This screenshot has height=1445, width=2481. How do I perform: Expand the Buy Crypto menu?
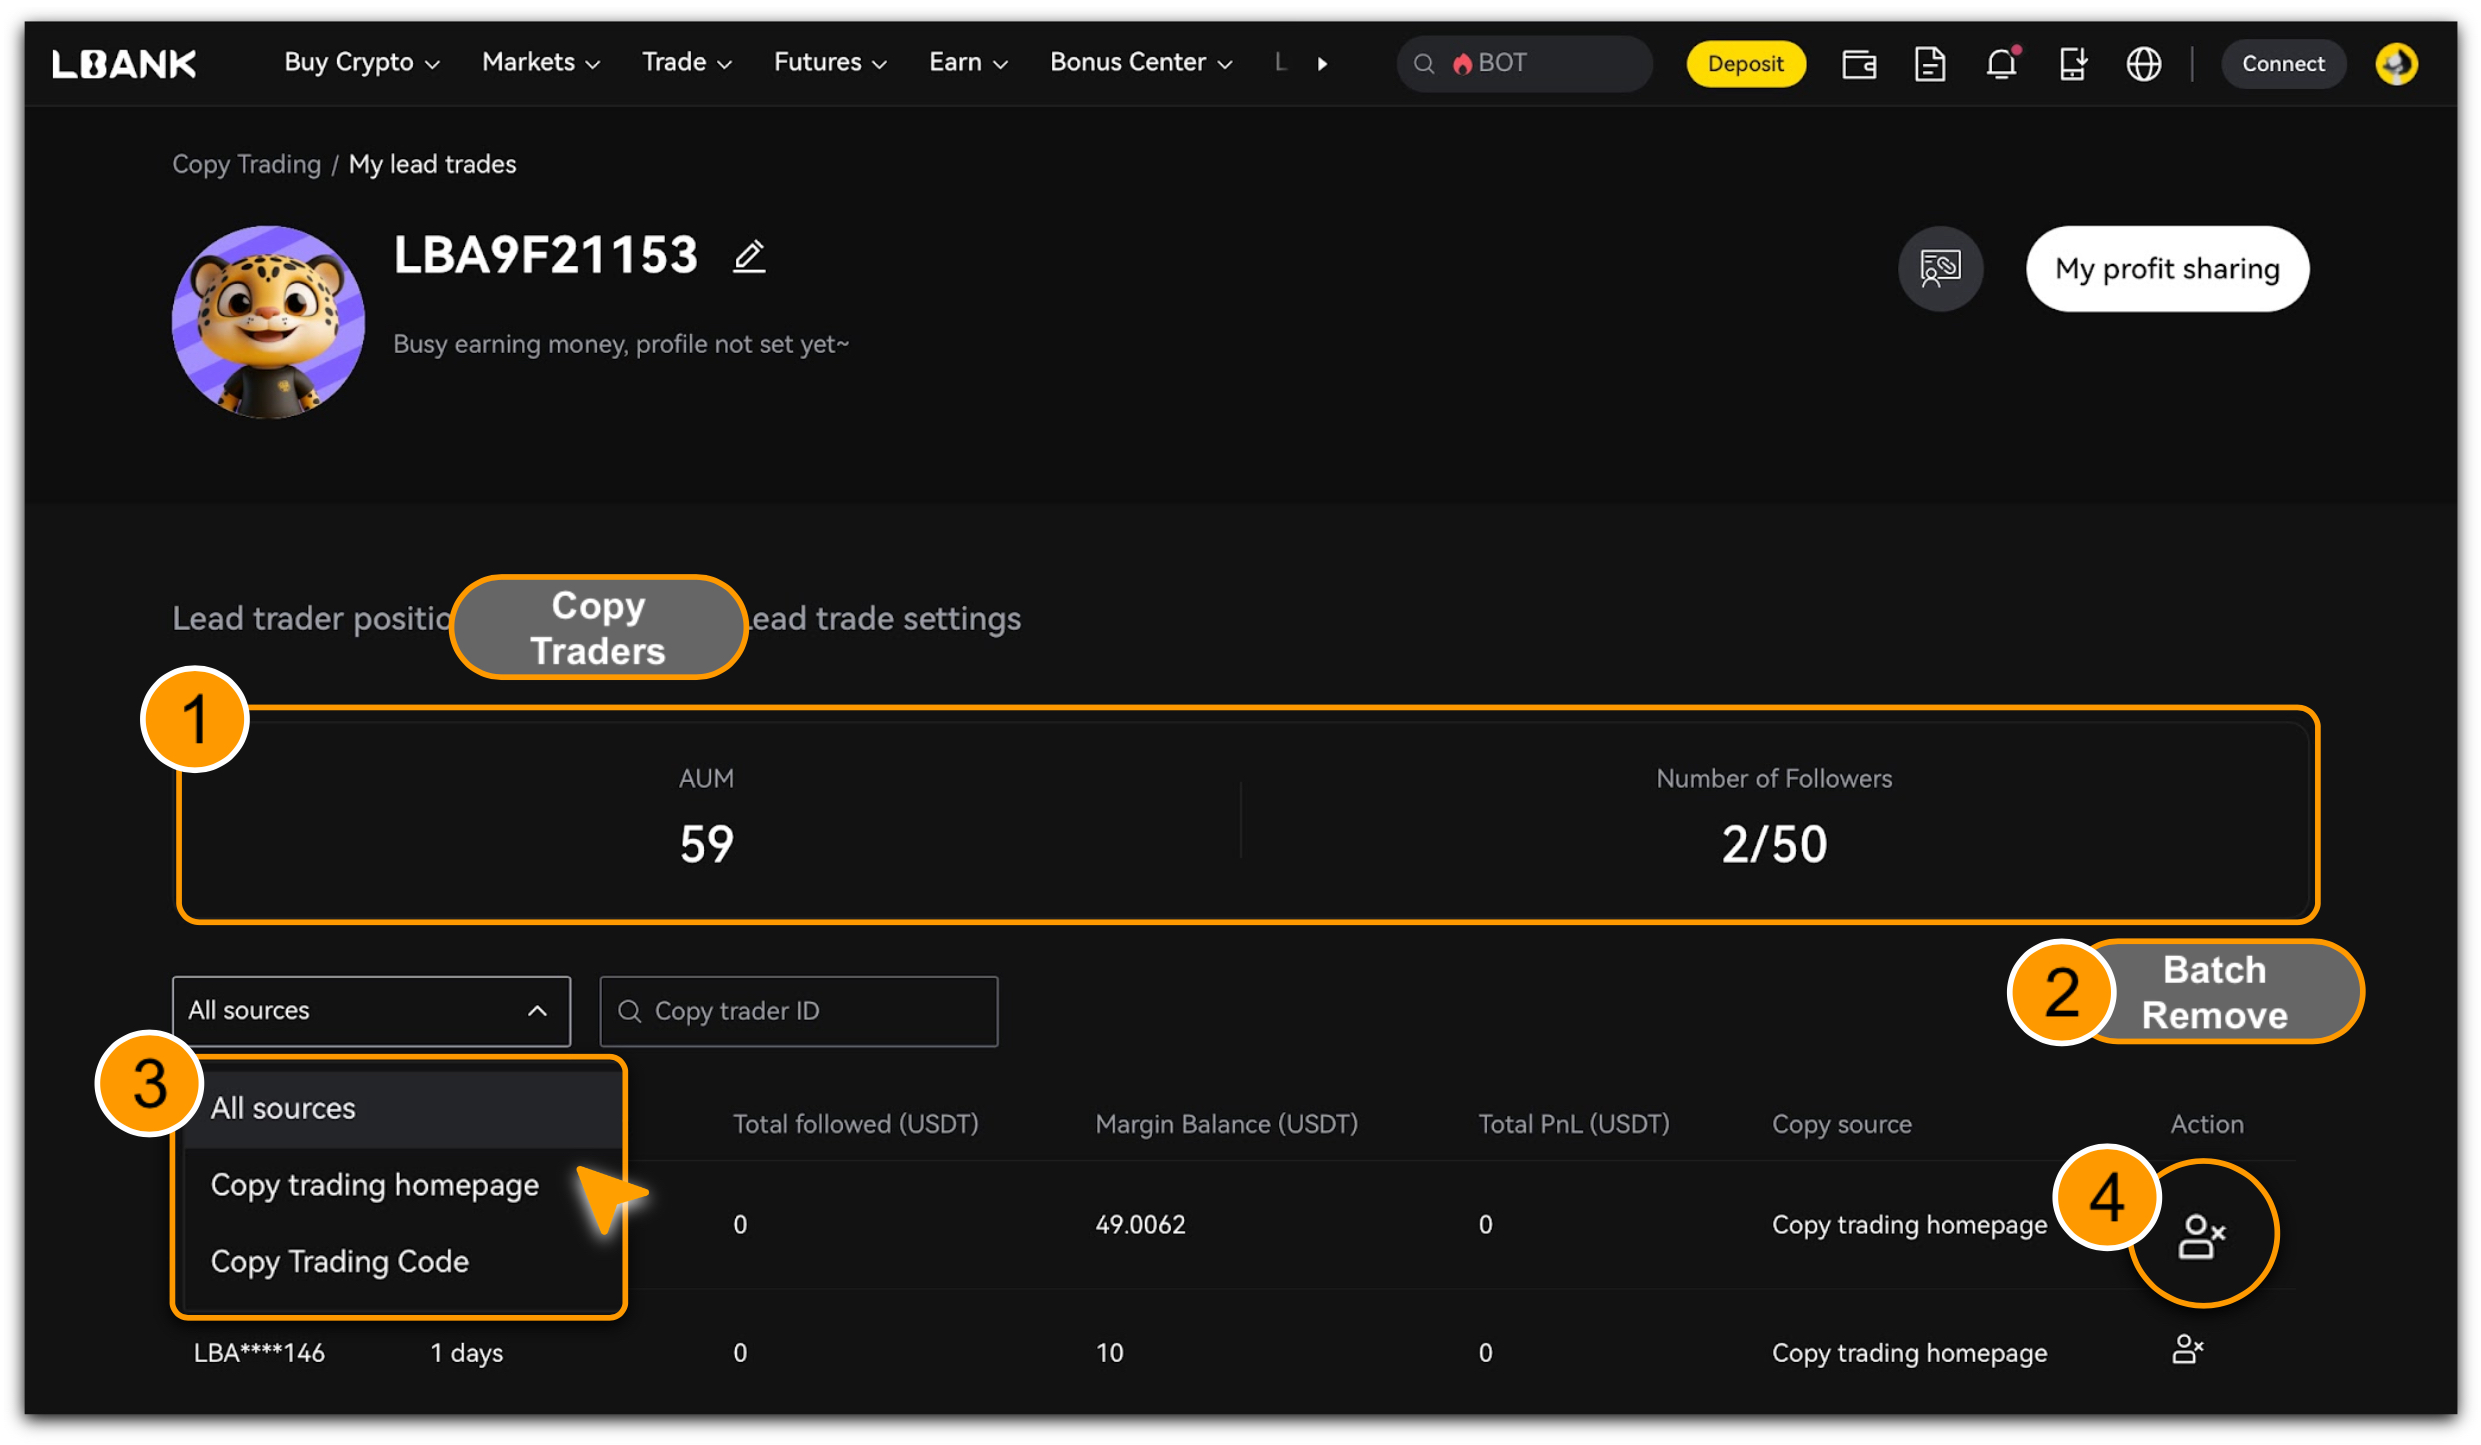click(x=361, y=63)
